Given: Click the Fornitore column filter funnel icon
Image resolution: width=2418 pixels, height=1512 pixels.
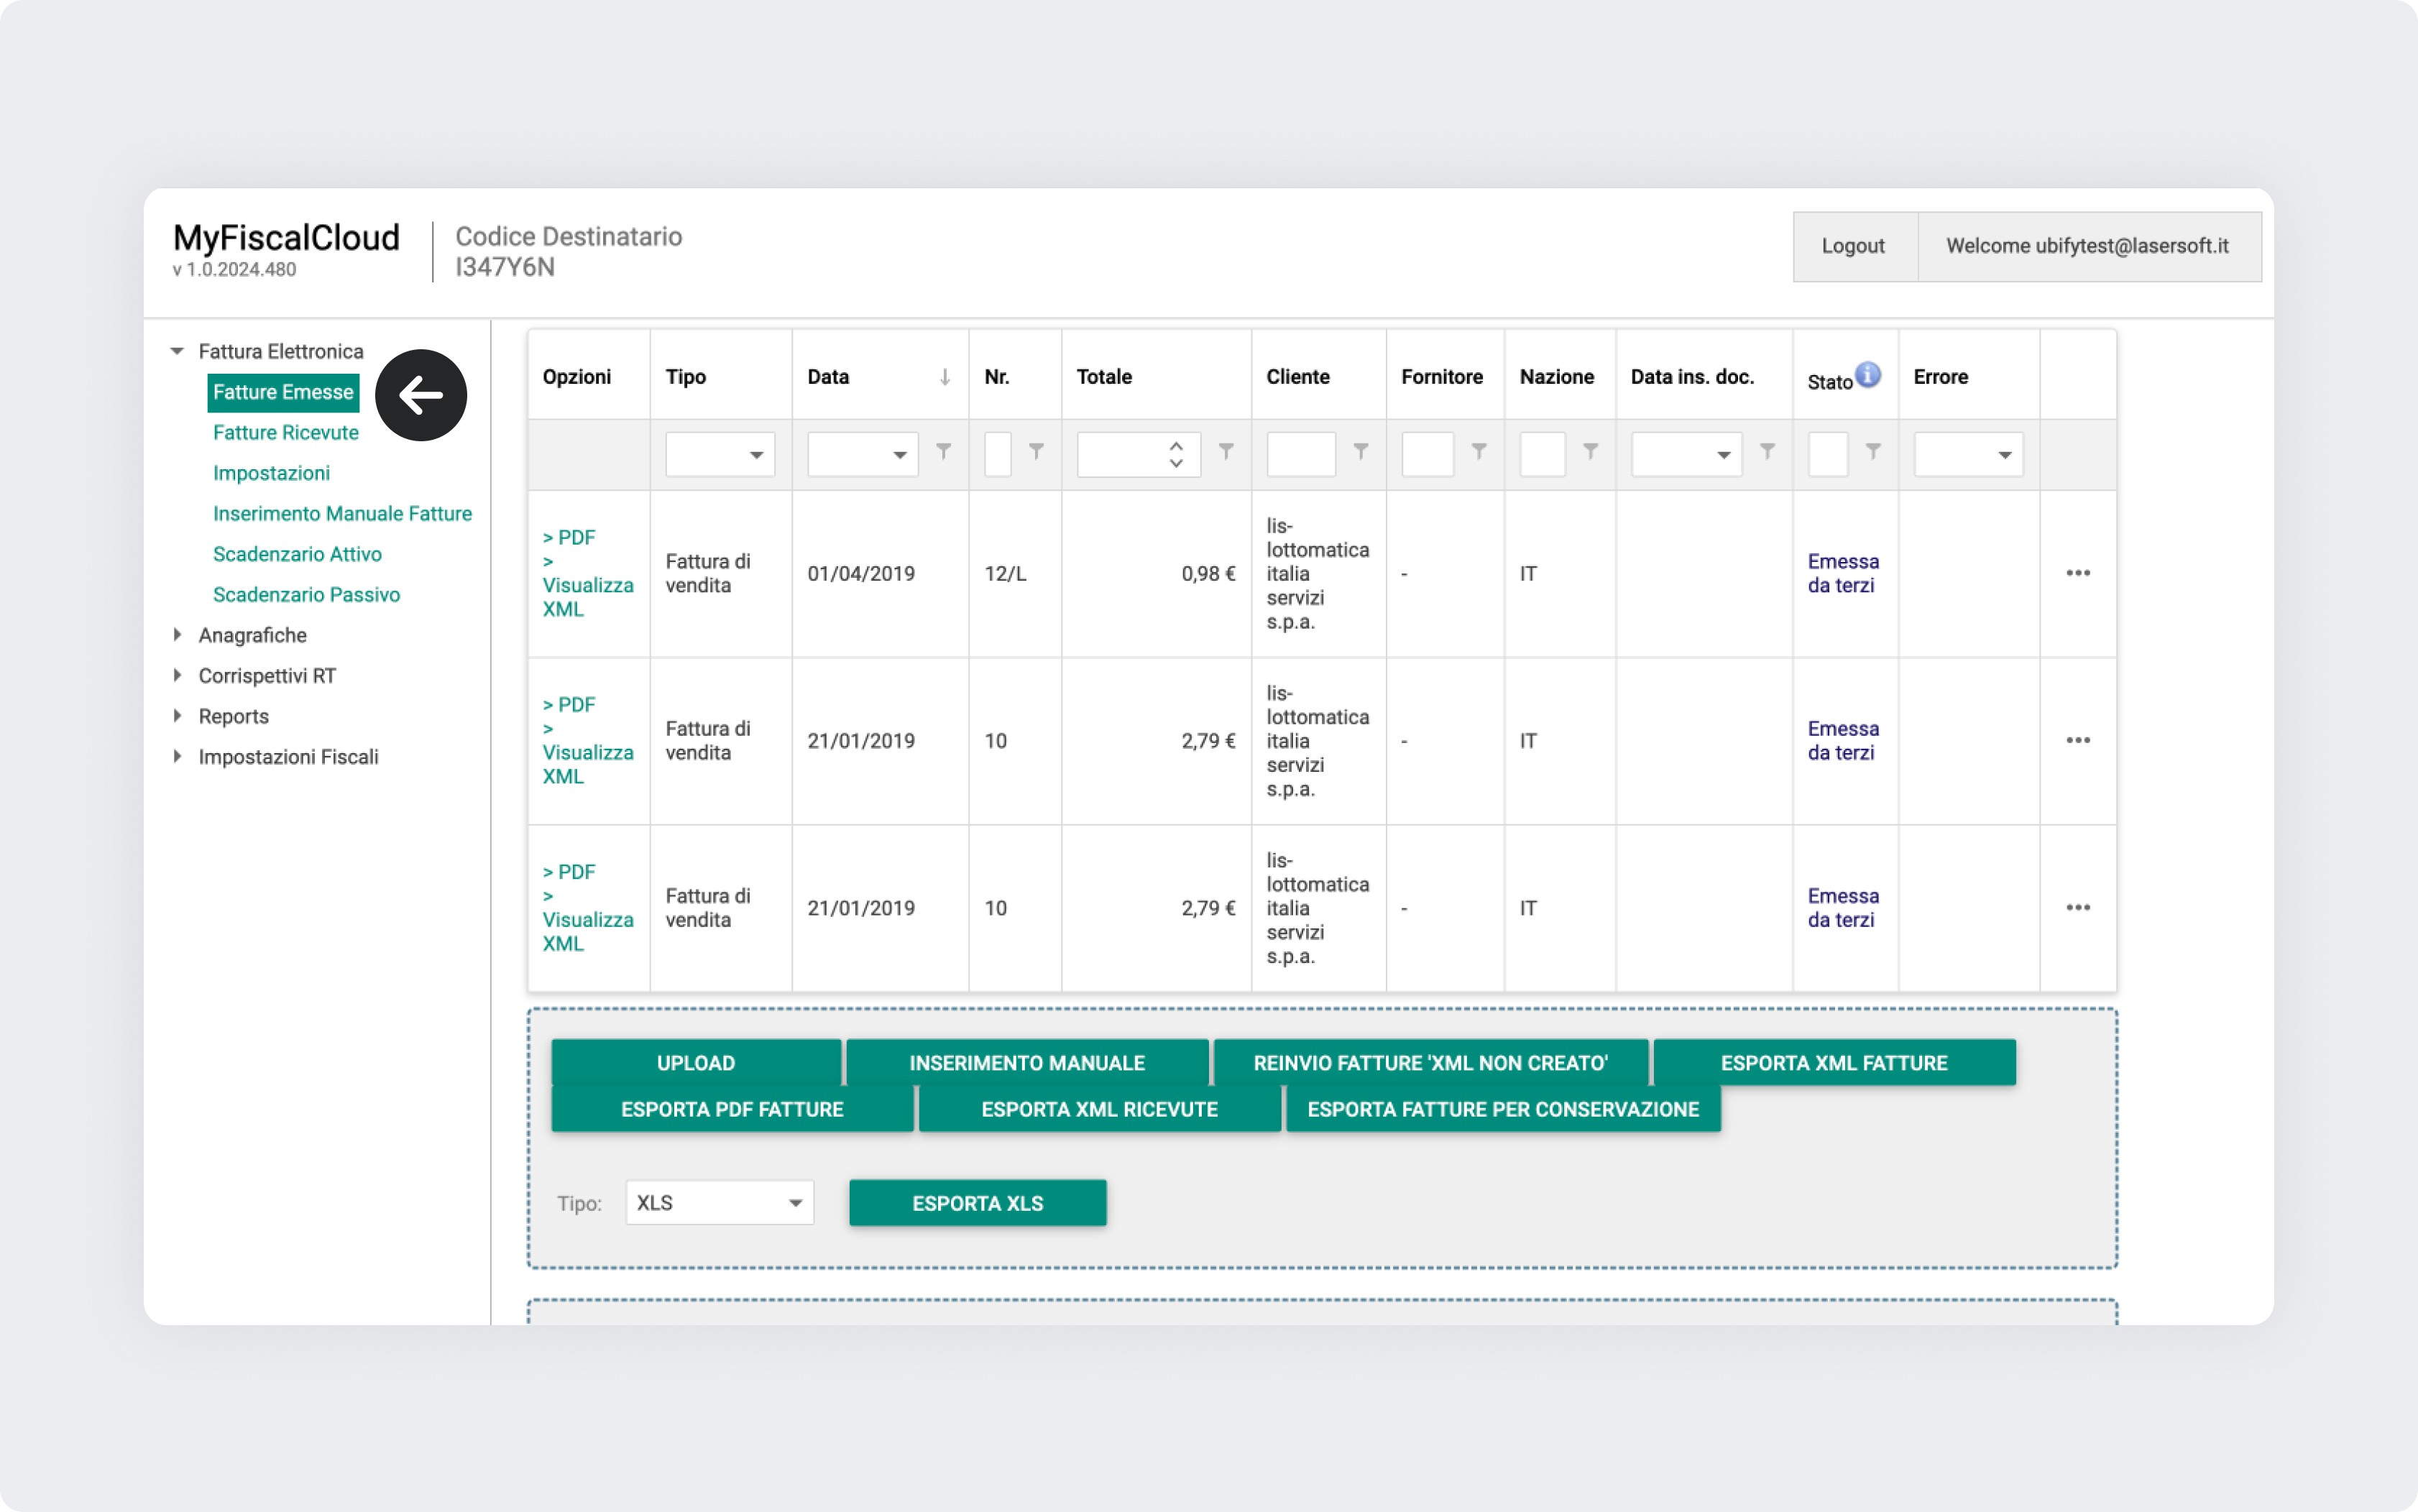Looking at the screenshot, I should point(1478,452).
